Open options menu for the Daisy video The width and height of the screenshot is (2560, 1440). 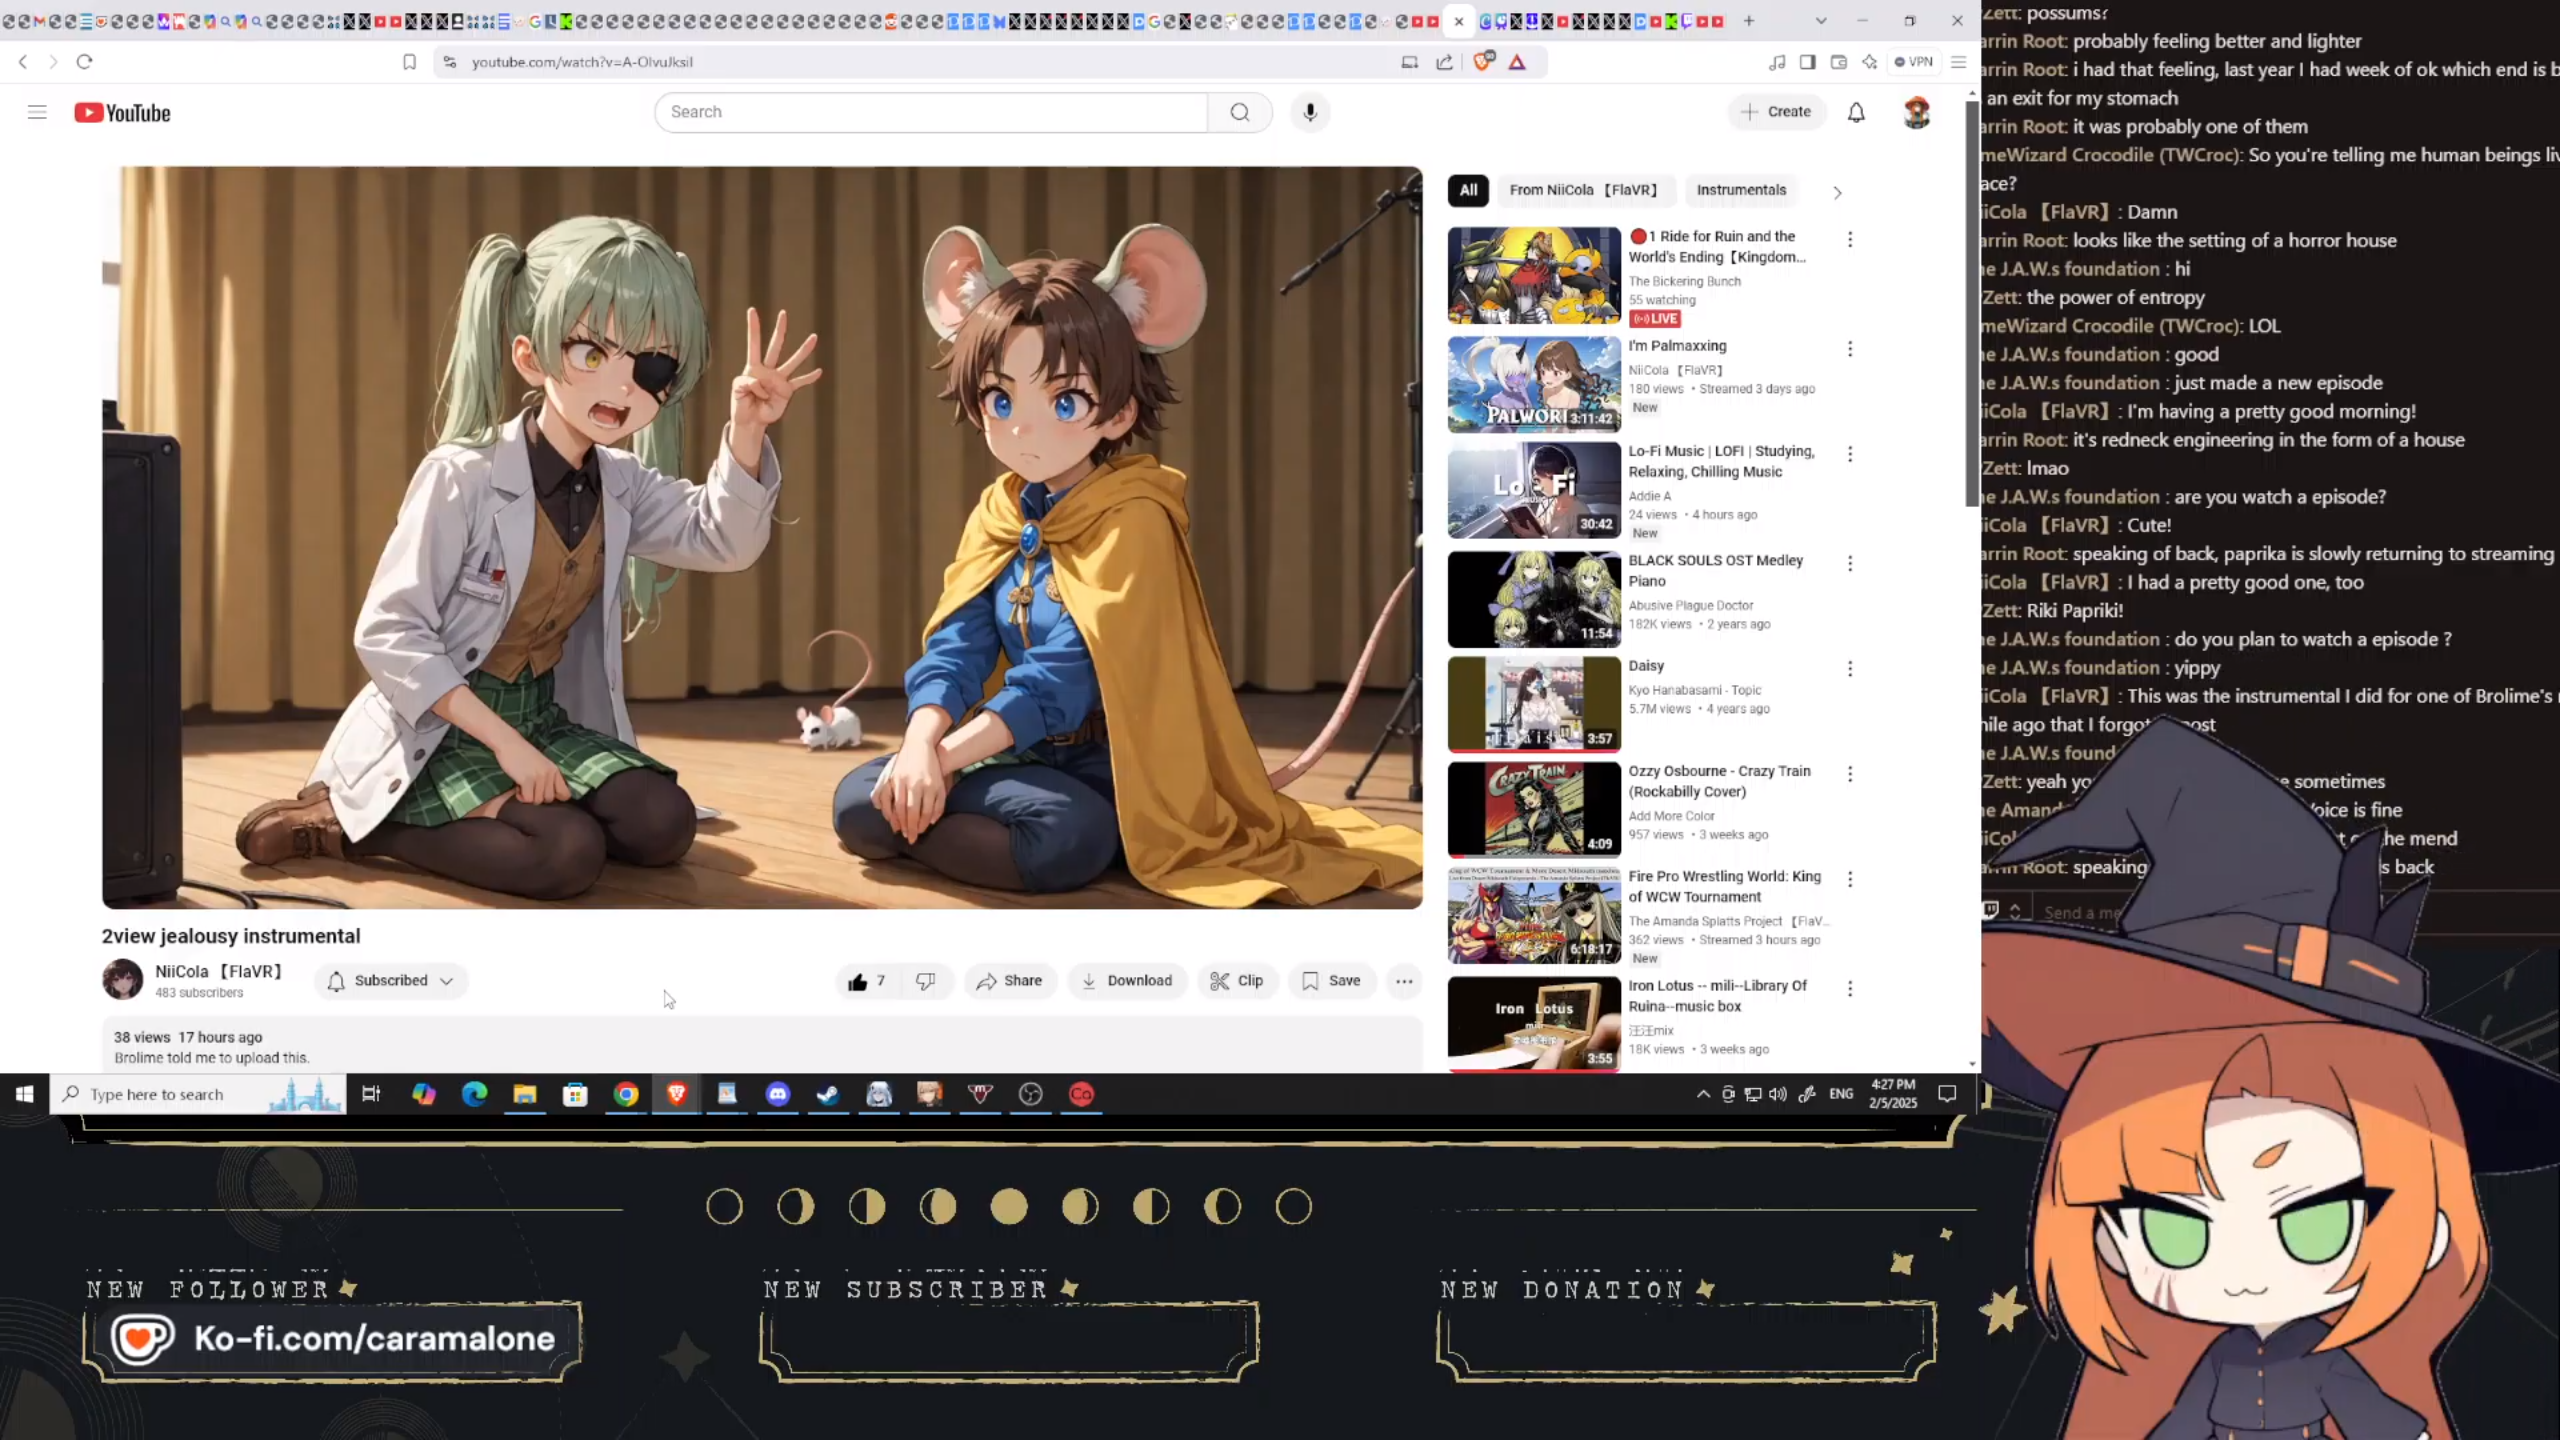click(1850, 668)
